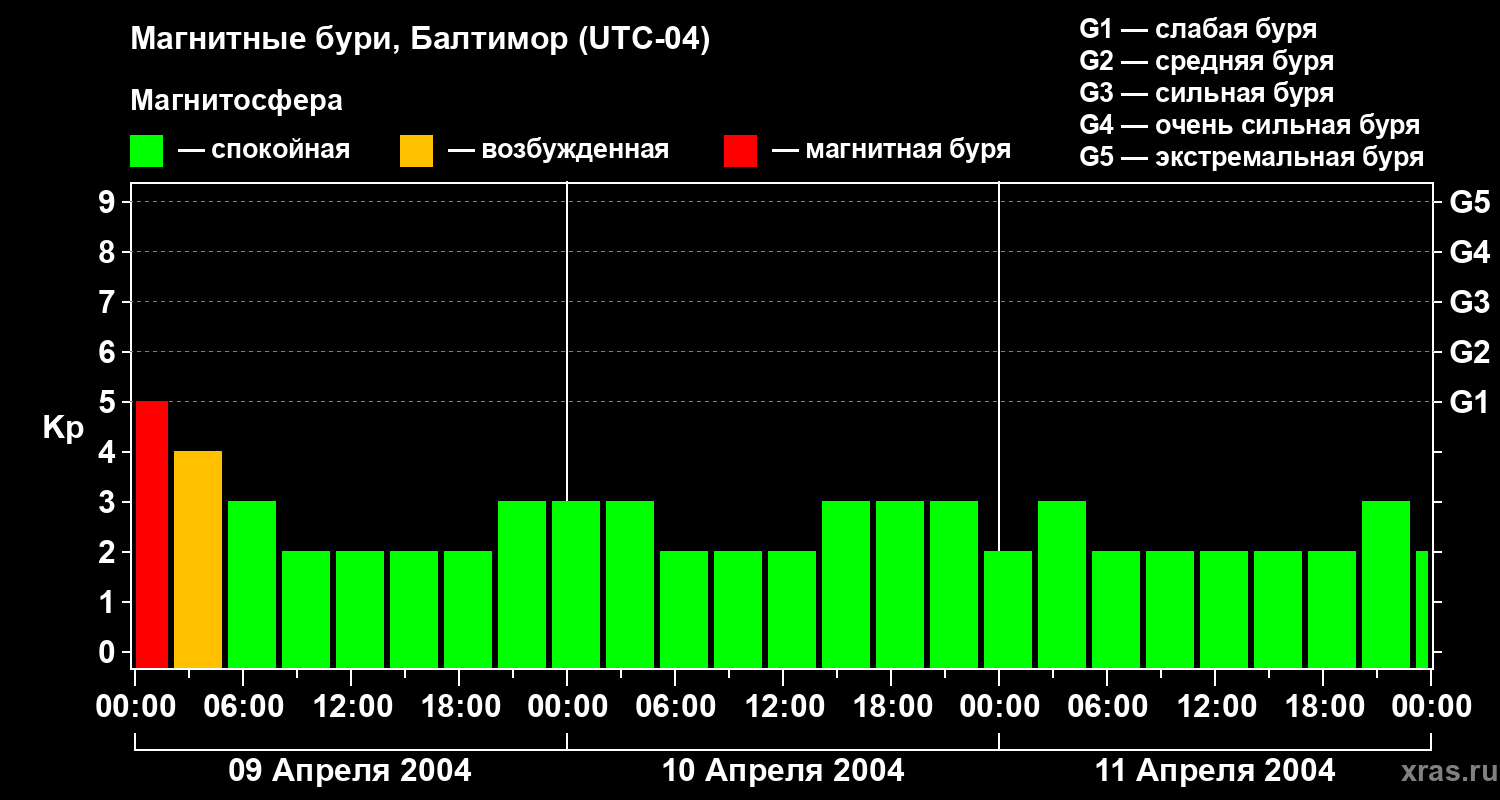Pick the 18:00–21:00 bar on 11 April
The image size is (1500, 800).
[x=1332, y=609]
